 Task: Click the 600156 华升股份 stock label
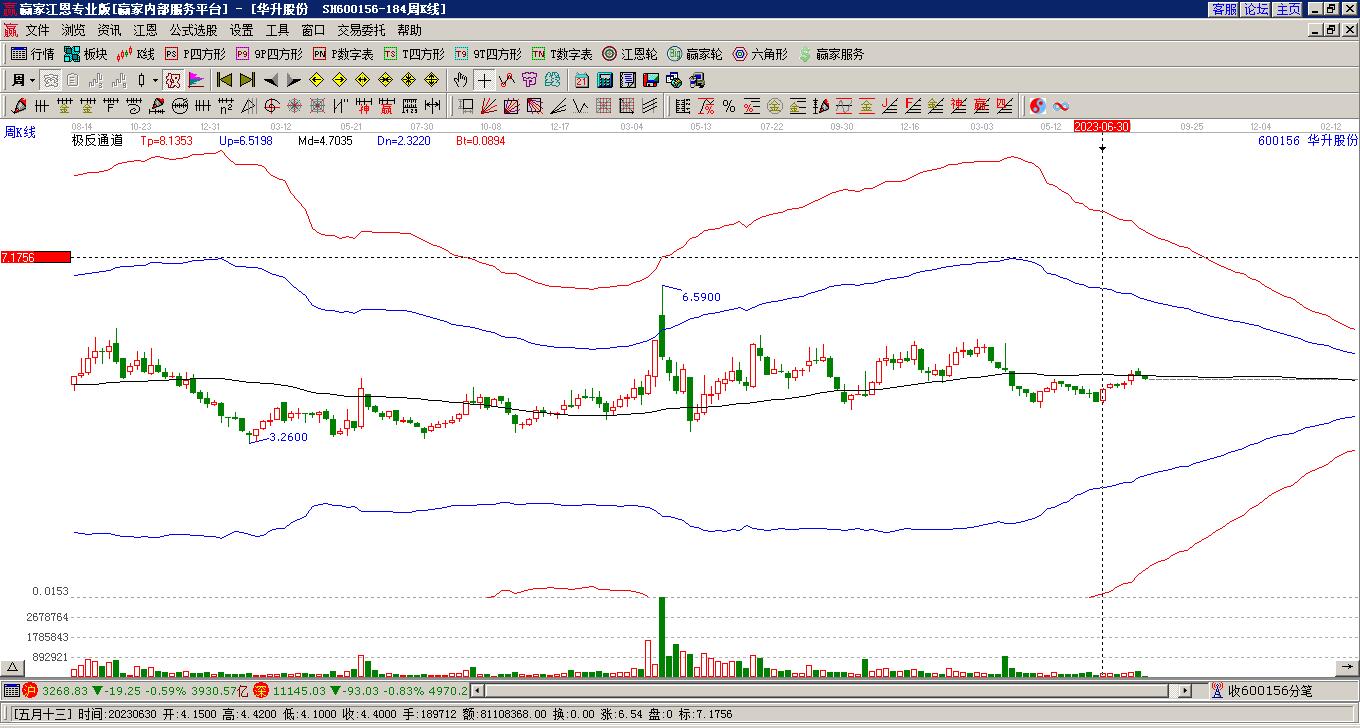(1308, 141)
